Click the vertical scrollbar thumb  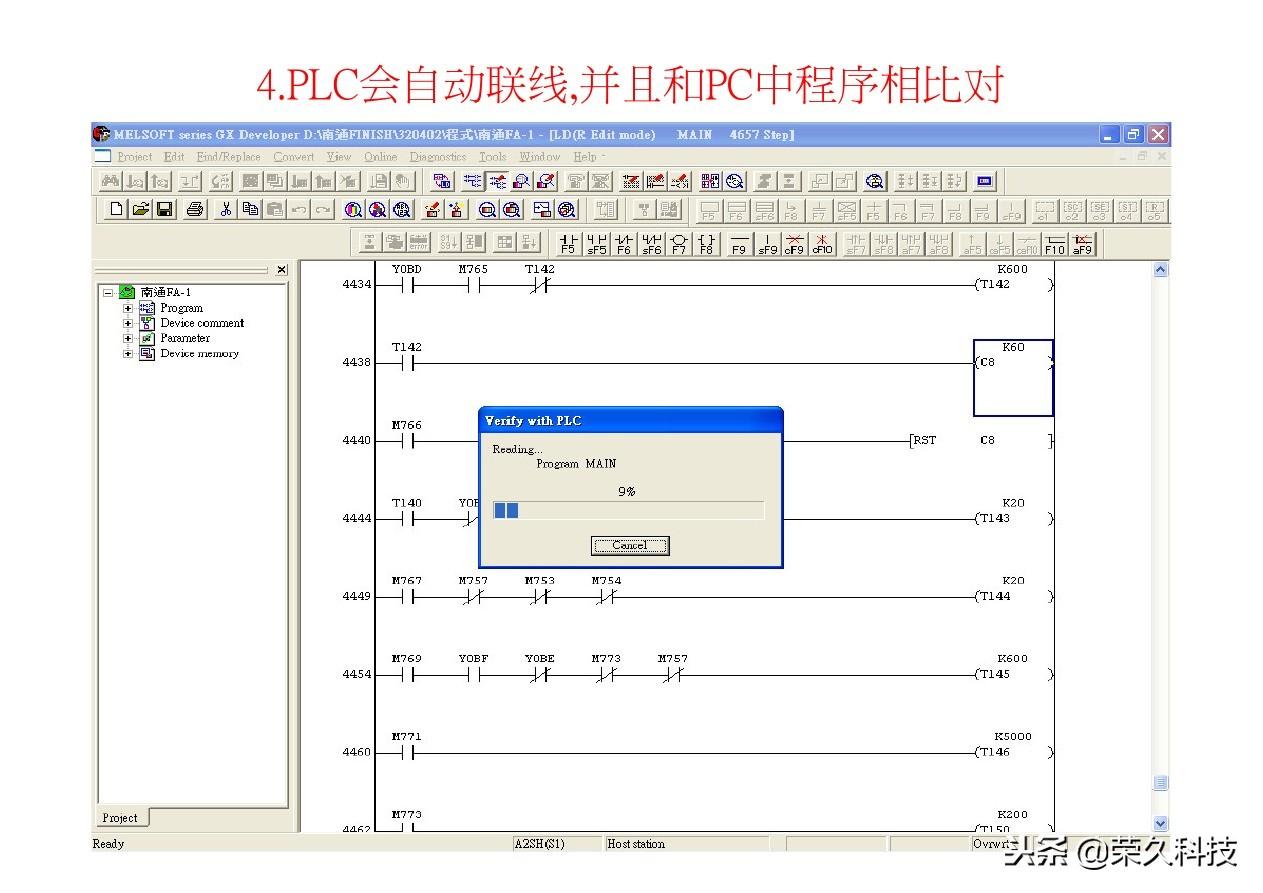click(x=1160, y=783)
